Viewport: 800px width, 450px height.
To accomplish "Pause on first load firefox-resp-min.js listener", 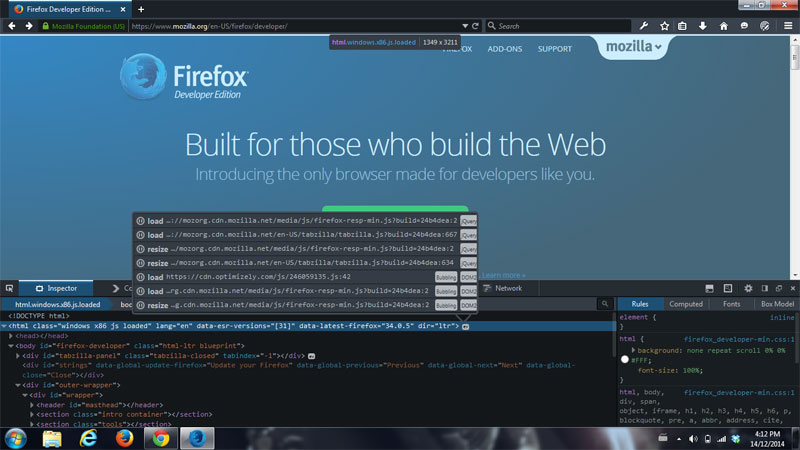I will [140, 221].
